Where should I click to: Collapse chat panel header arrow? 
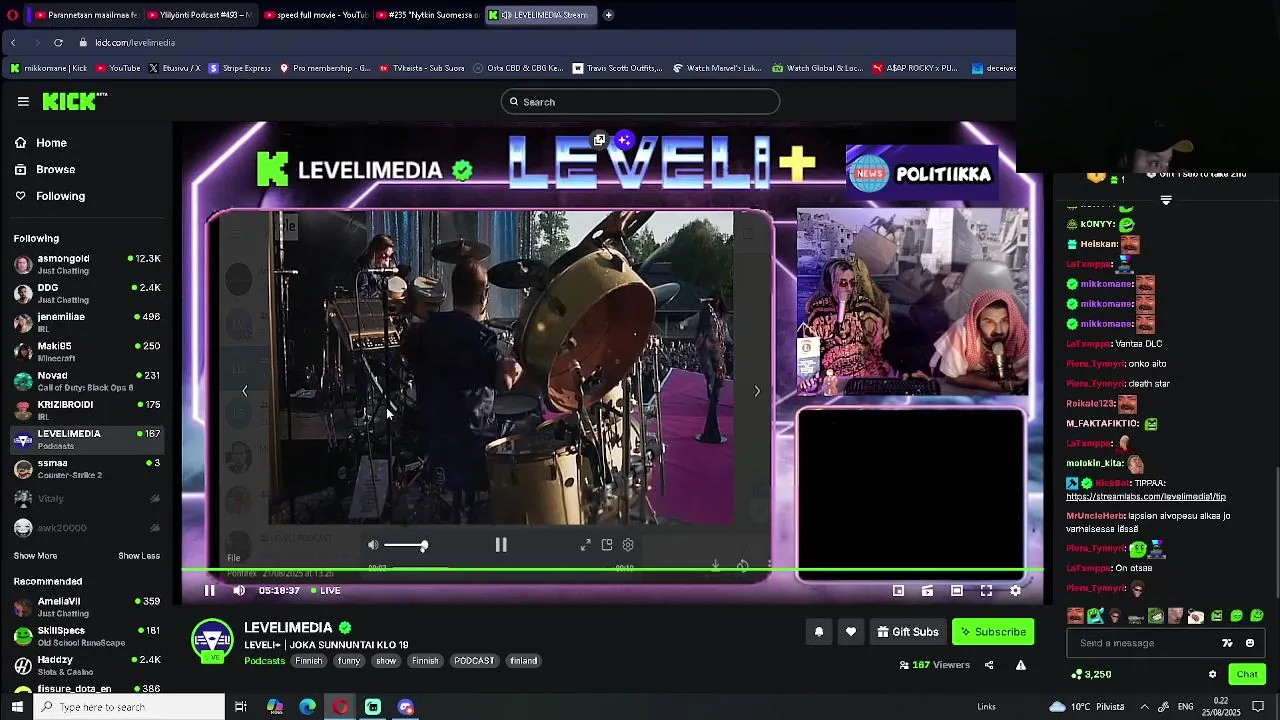click(1166, 200)
